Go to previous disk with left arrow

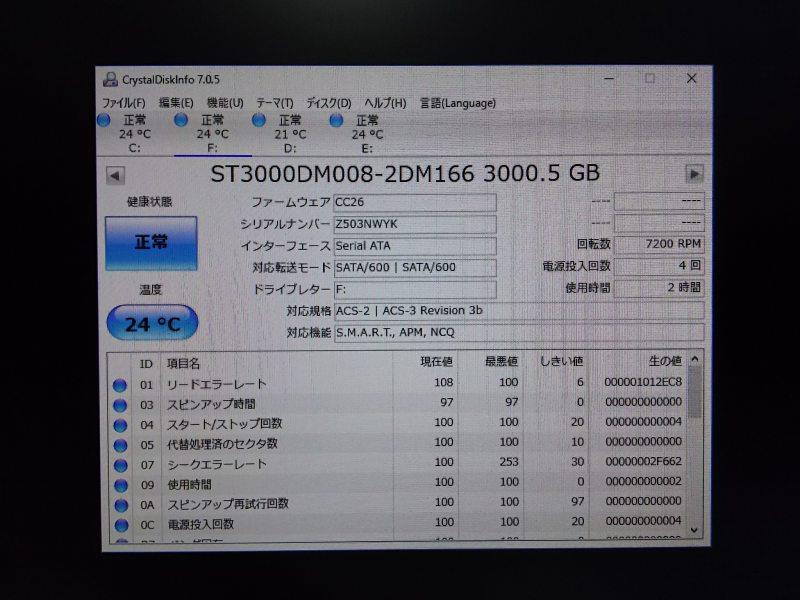coord(115,176)
